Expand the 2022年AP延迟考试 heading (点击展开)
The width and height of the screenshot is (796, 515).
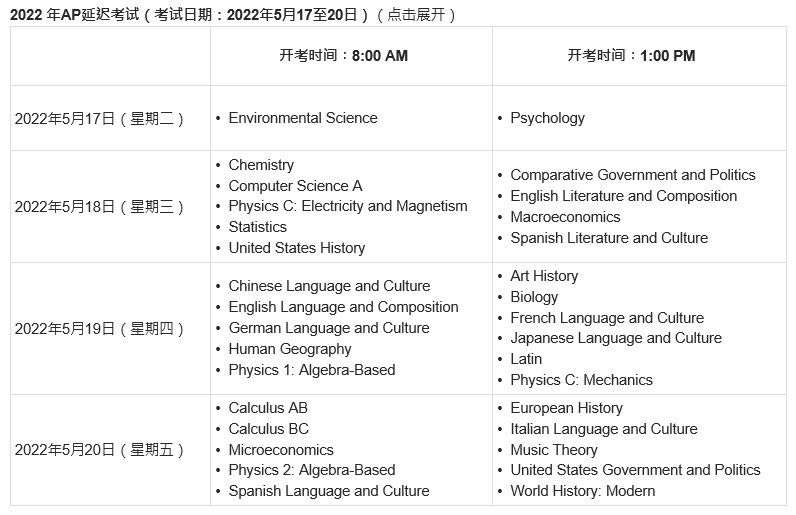(x=233, y=14)
